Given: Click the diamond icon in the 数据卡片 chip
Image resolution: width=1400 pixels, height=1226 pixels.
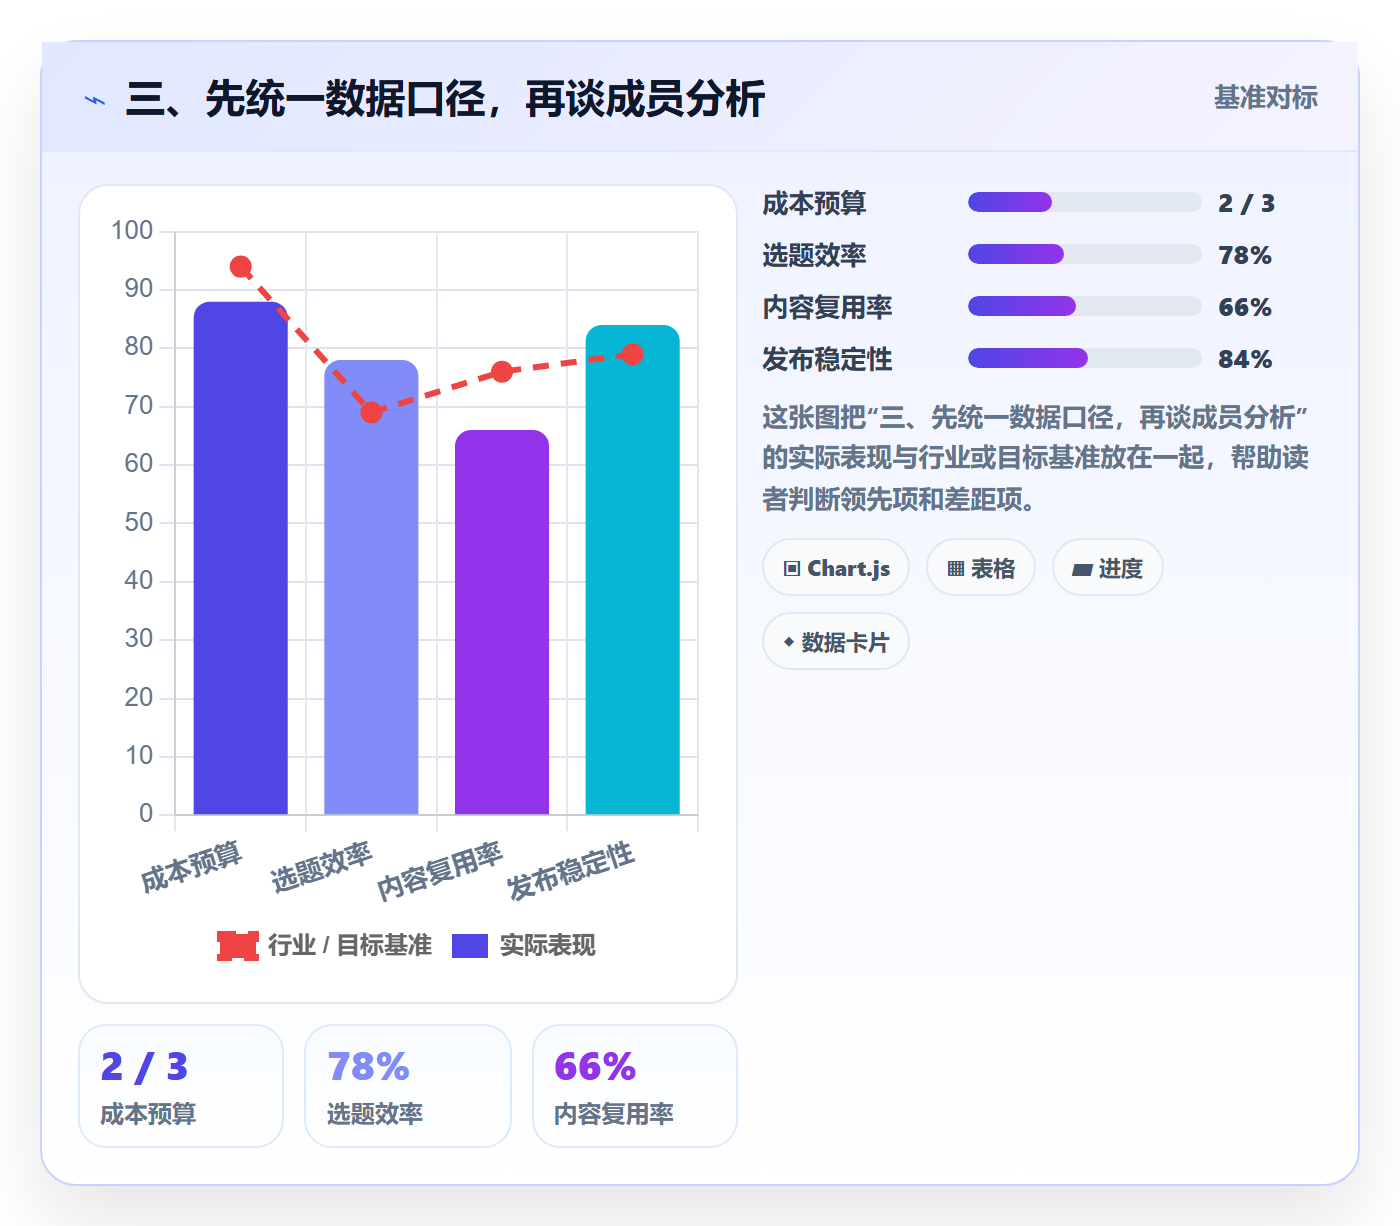Looking at the screenshot, I should coord(789,642).
